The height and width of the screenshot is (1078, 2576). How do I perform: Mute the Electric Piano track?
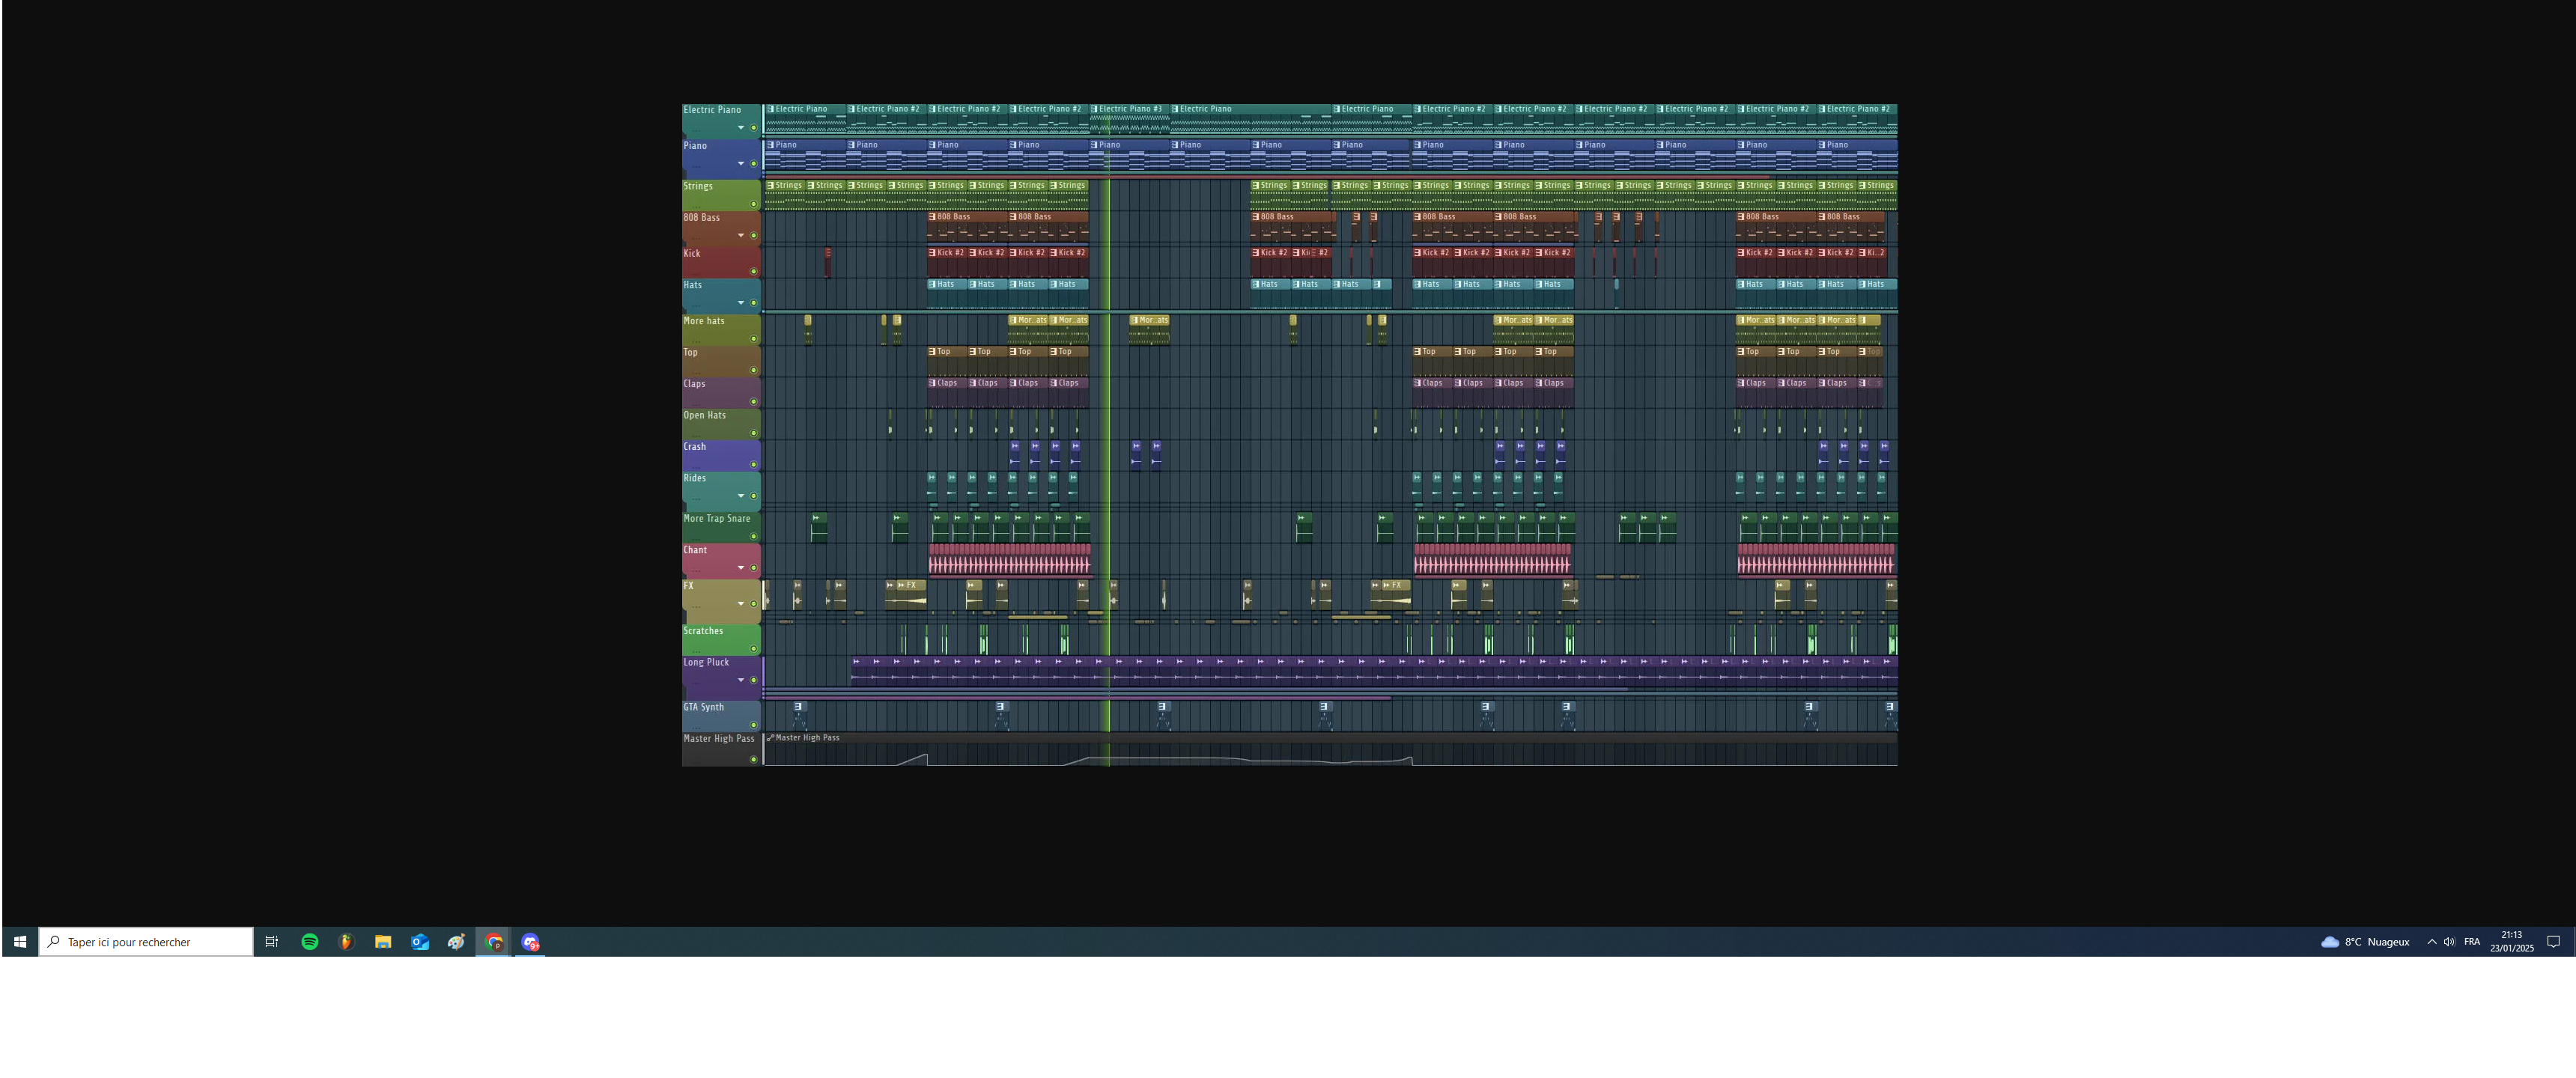click(754, 128)
